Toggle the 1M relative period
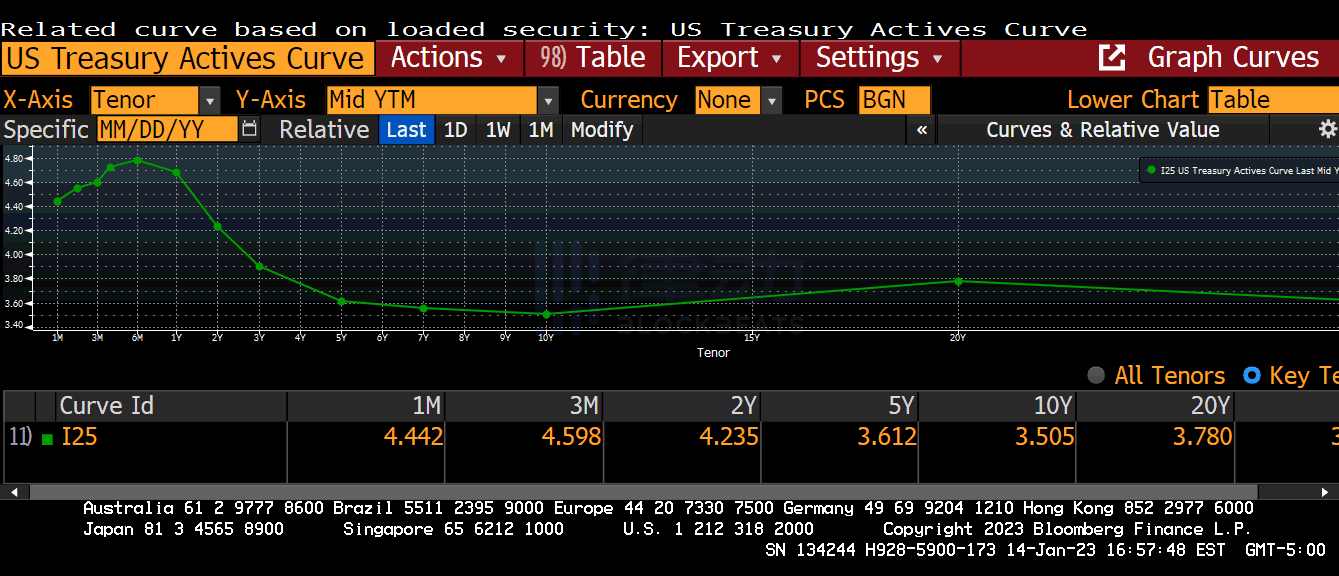 pos(541,130)
